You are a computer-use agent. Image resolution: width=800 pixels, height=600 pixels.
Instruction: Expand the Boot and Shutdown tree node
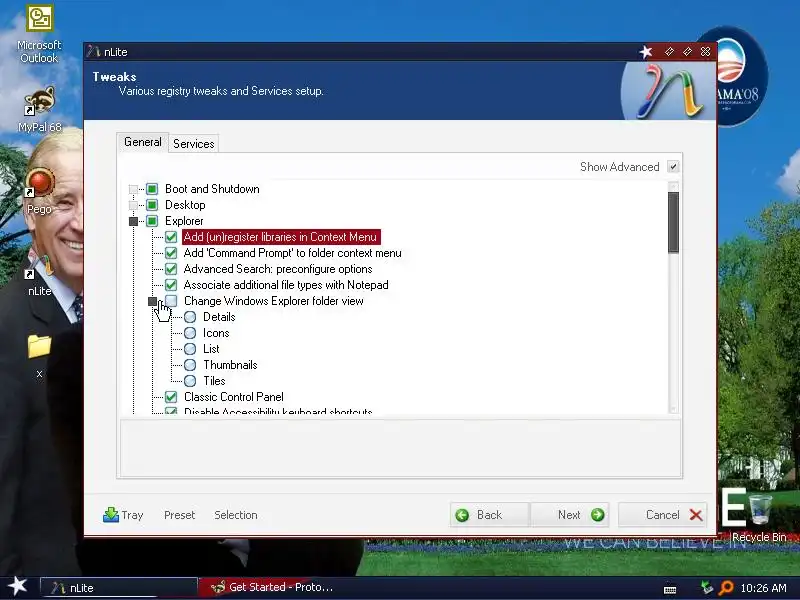(133, 189)
